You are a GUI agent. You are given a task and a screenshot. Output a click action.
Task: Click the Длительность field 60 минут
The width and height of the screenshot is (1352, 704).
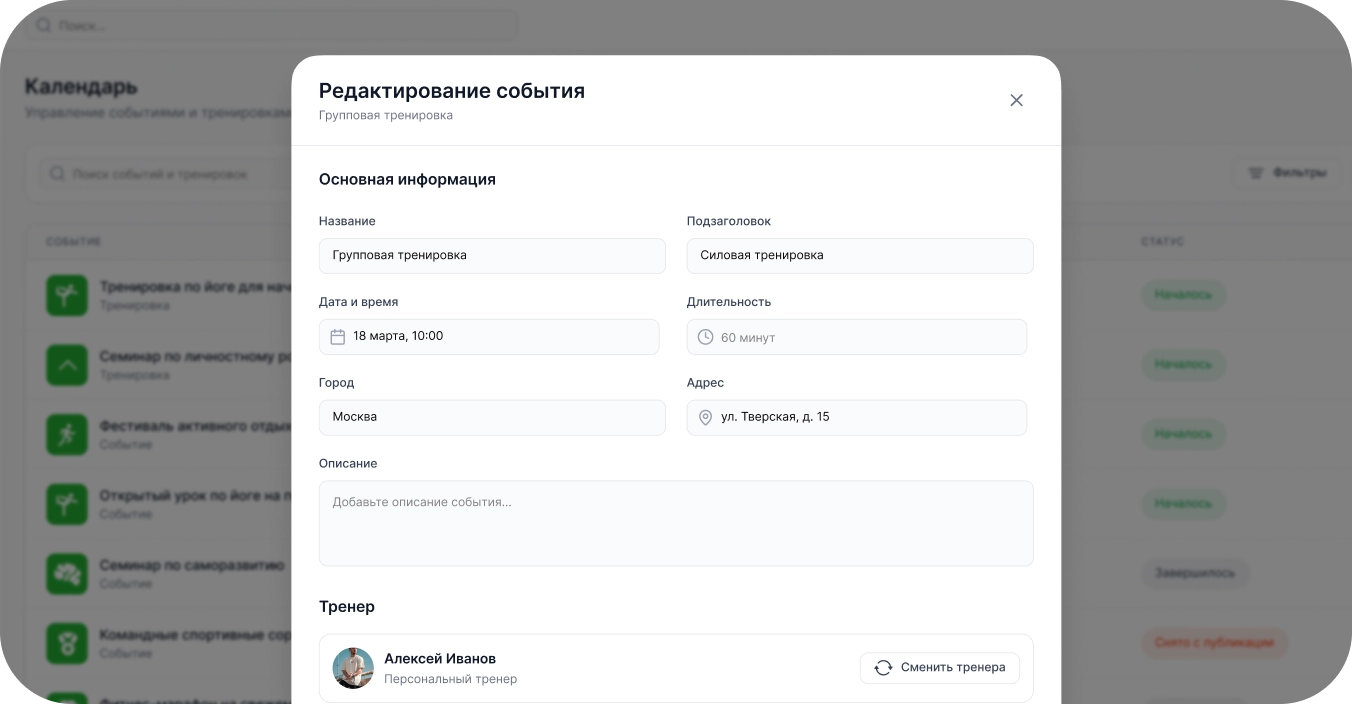tap(857, 337)
